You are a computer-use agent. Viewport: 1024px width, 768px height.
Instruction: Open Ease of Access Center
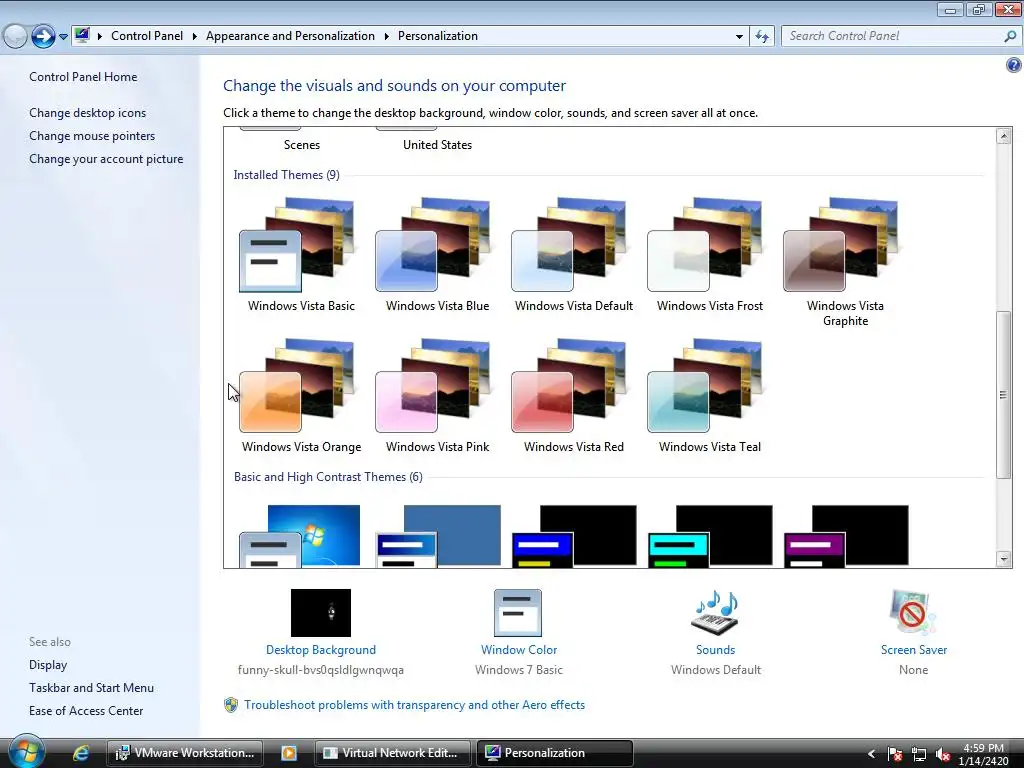(x=86, y=711)
